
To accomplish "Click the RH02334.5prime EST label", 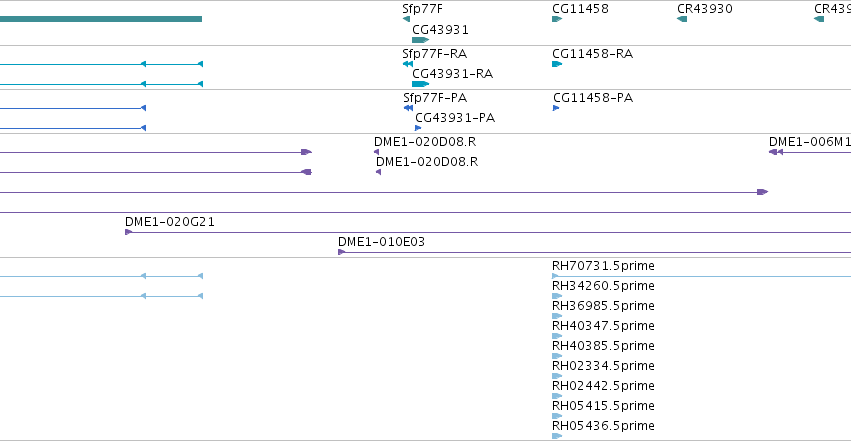I will pyautogui.click(x=603, y=366).
